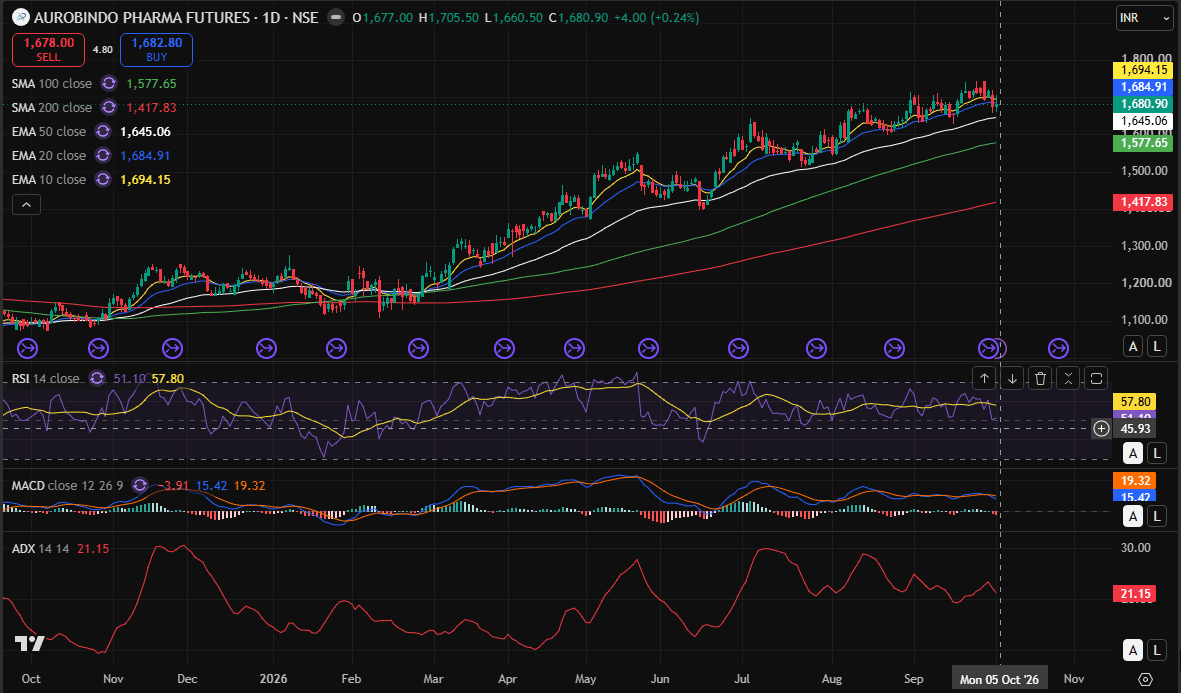Move the RSI pane down

point(1012,378)
